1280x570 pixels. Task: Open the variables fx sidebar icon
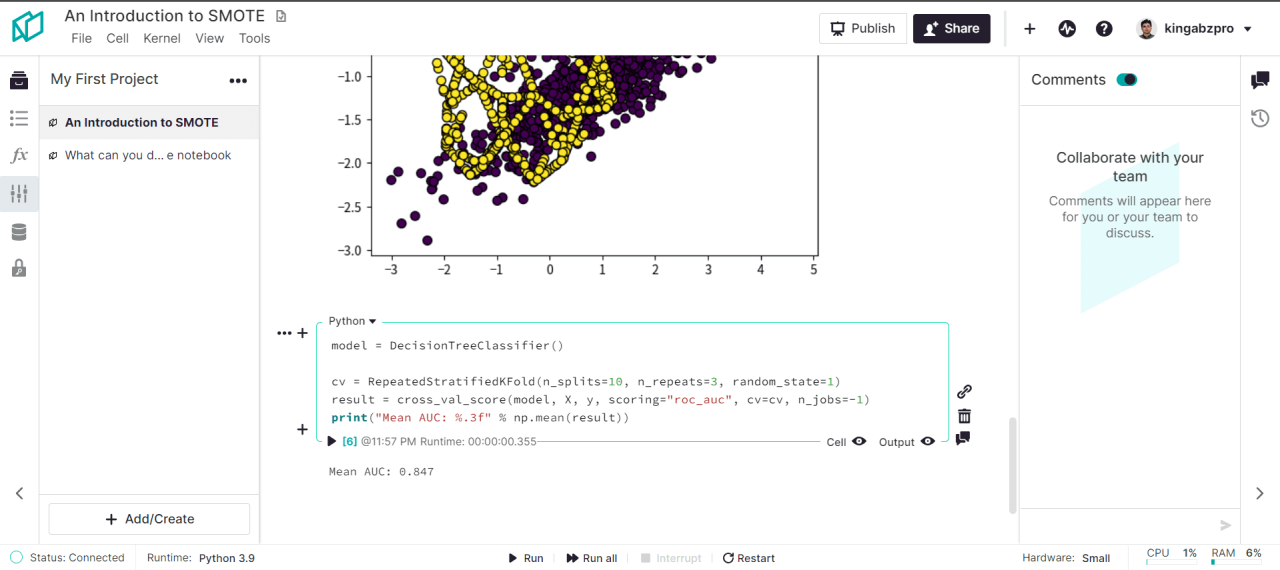pyautogui.click(x=19, y=155)
